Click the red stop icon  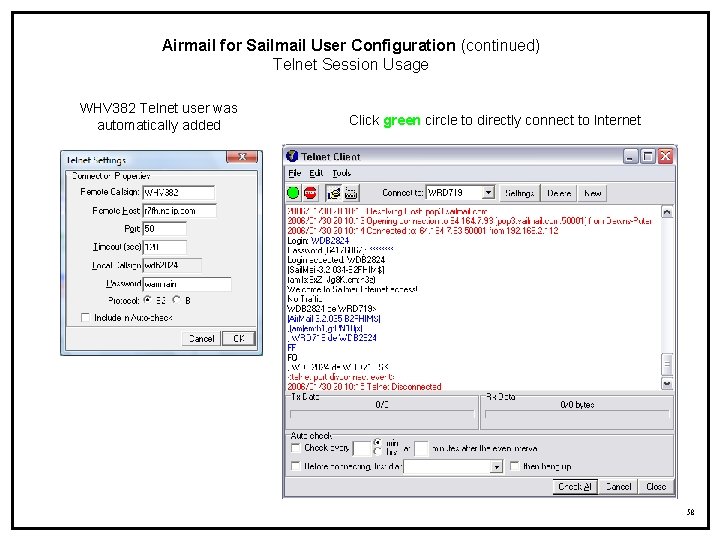pos(310,193)
